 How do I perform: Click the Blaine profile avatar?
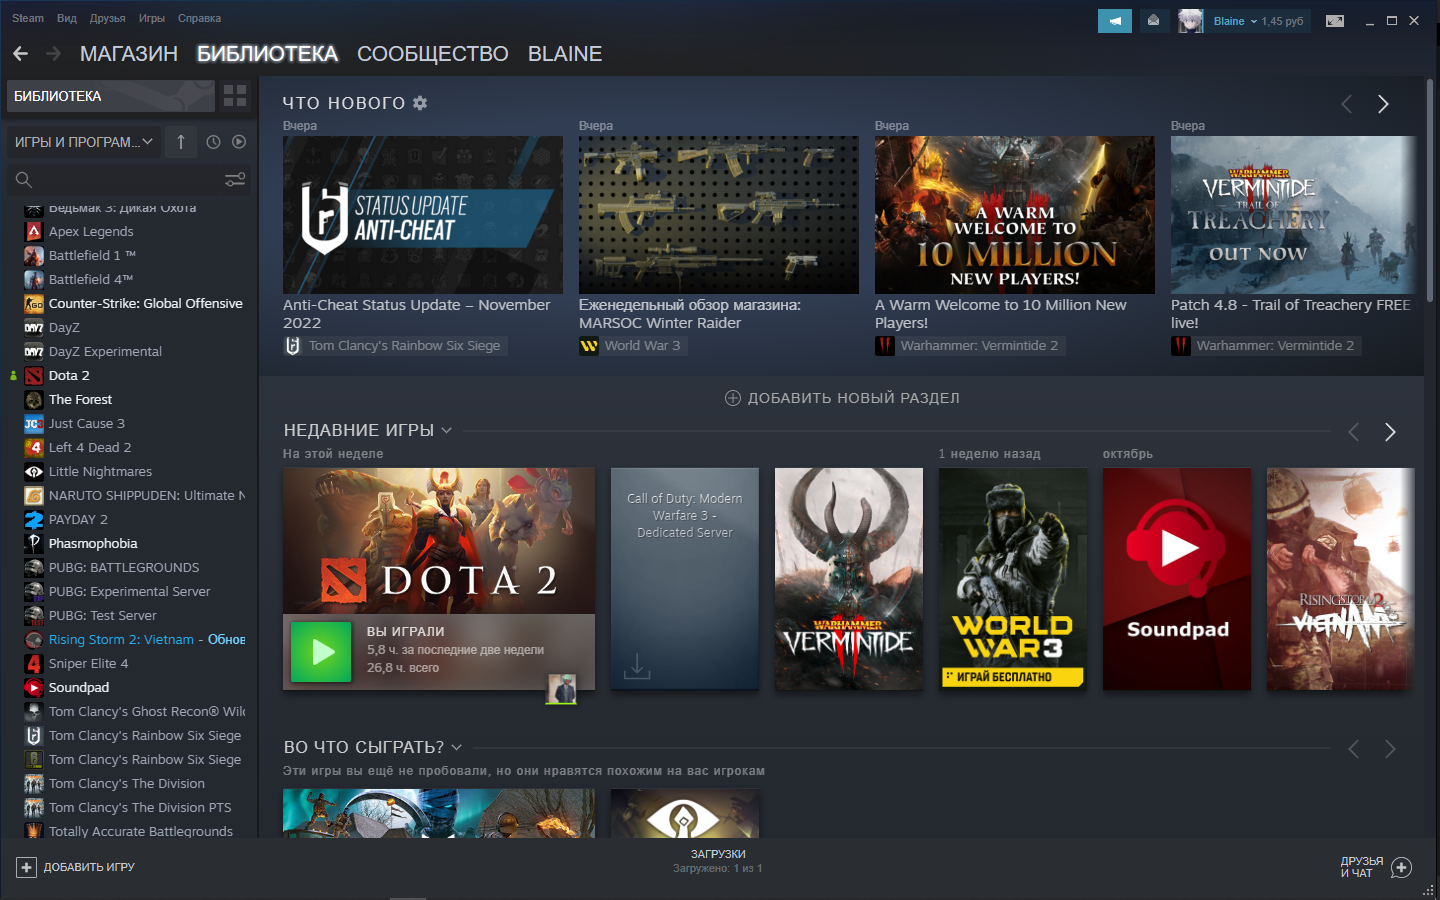pos(1190,21)
